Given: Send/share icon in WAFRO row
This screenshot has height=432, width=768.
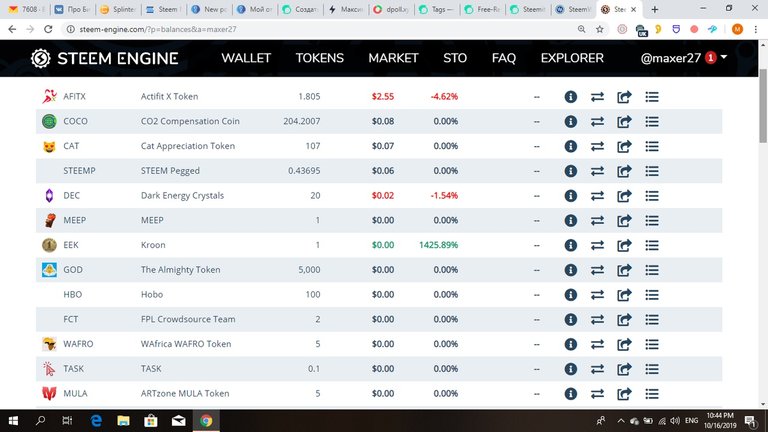Looking at the screenshot, I should pyautogui.click(x=624, y=344).
